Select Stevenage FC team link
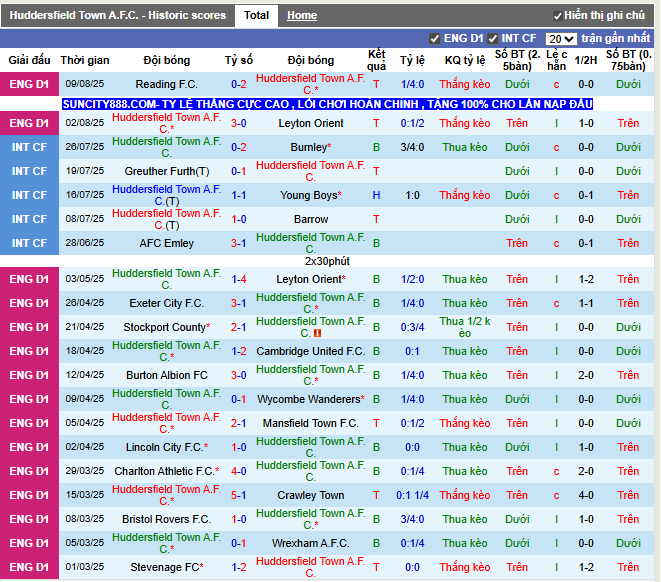661x582 pixels. [164, 568]
